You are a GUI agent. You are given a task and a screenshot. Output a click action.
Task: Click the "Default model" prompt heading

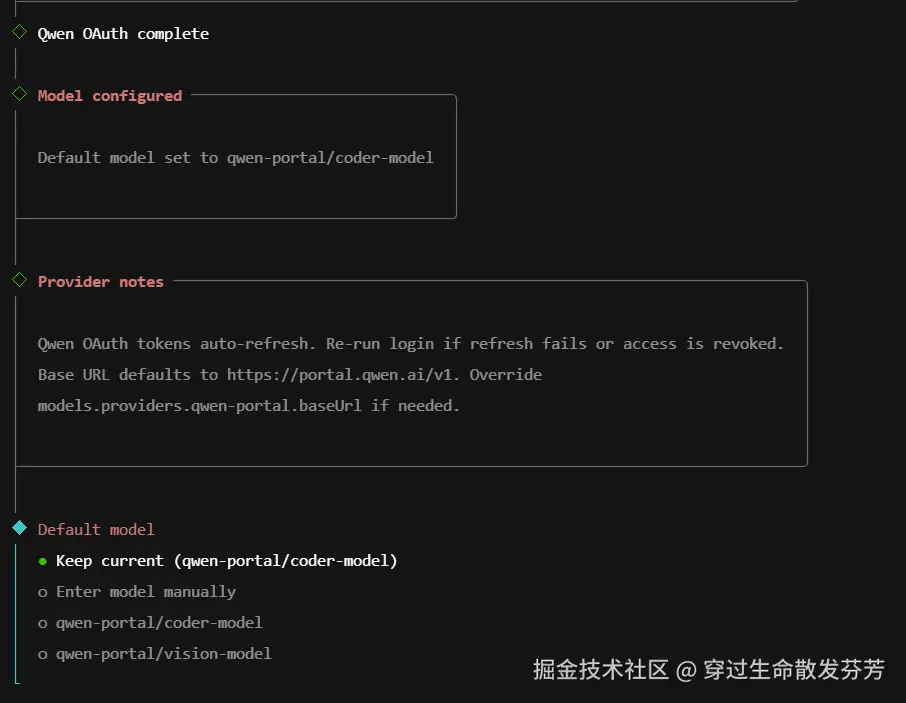click(x=96, y=530)
